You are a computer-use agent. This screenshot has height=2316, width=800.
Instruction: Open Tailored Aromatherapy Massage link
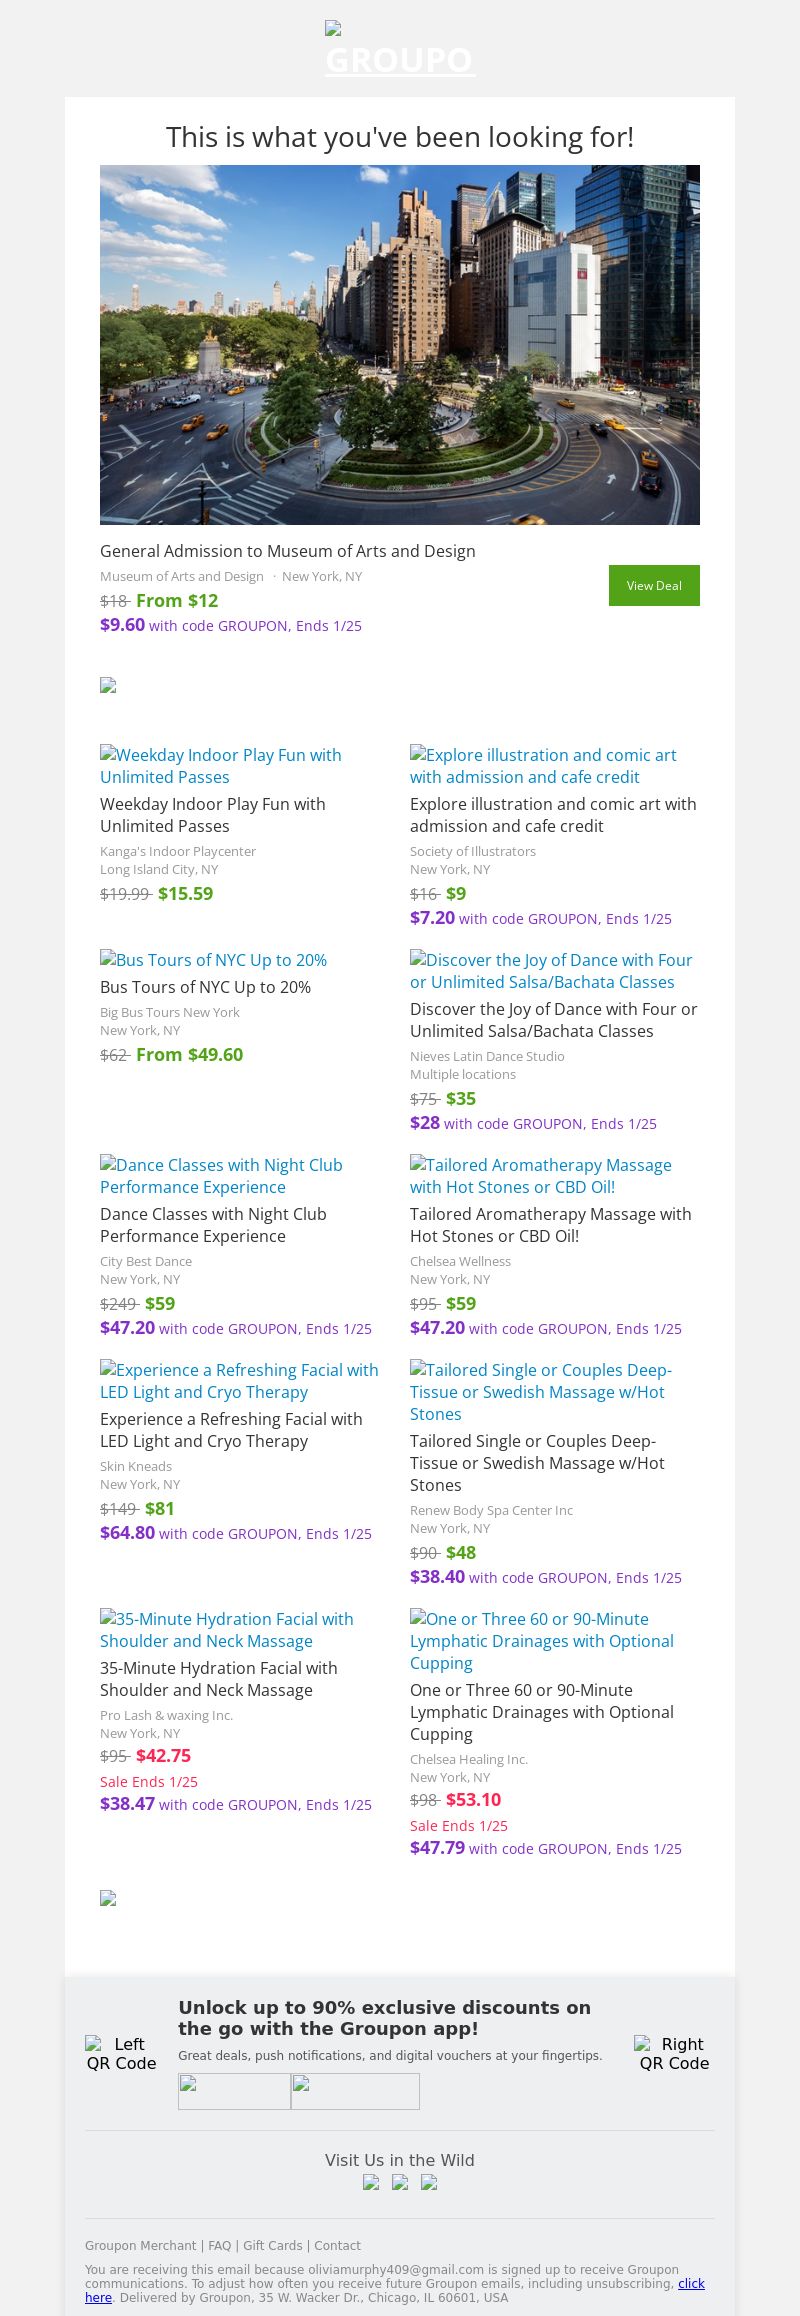coord(541,1176)
